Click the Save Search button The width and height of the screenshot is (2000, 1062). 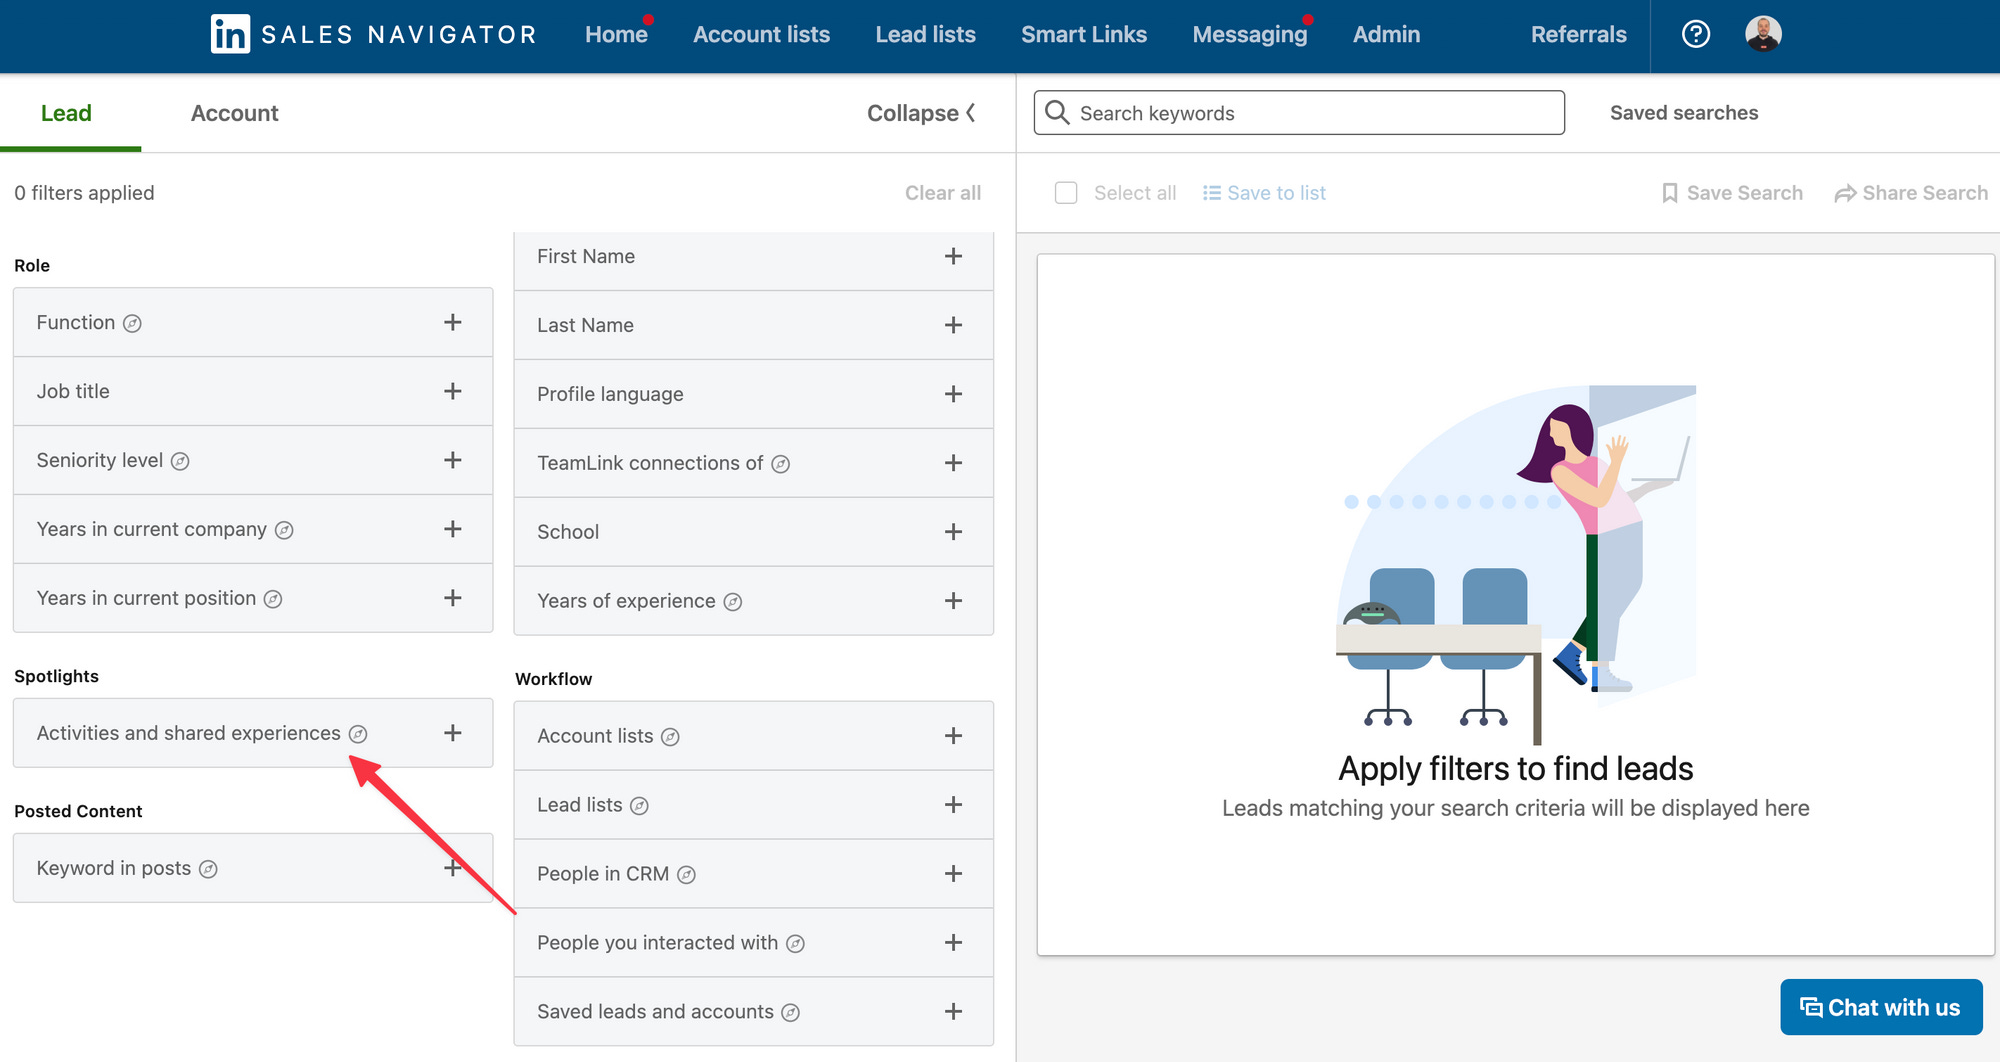(x=1732, y=193)
